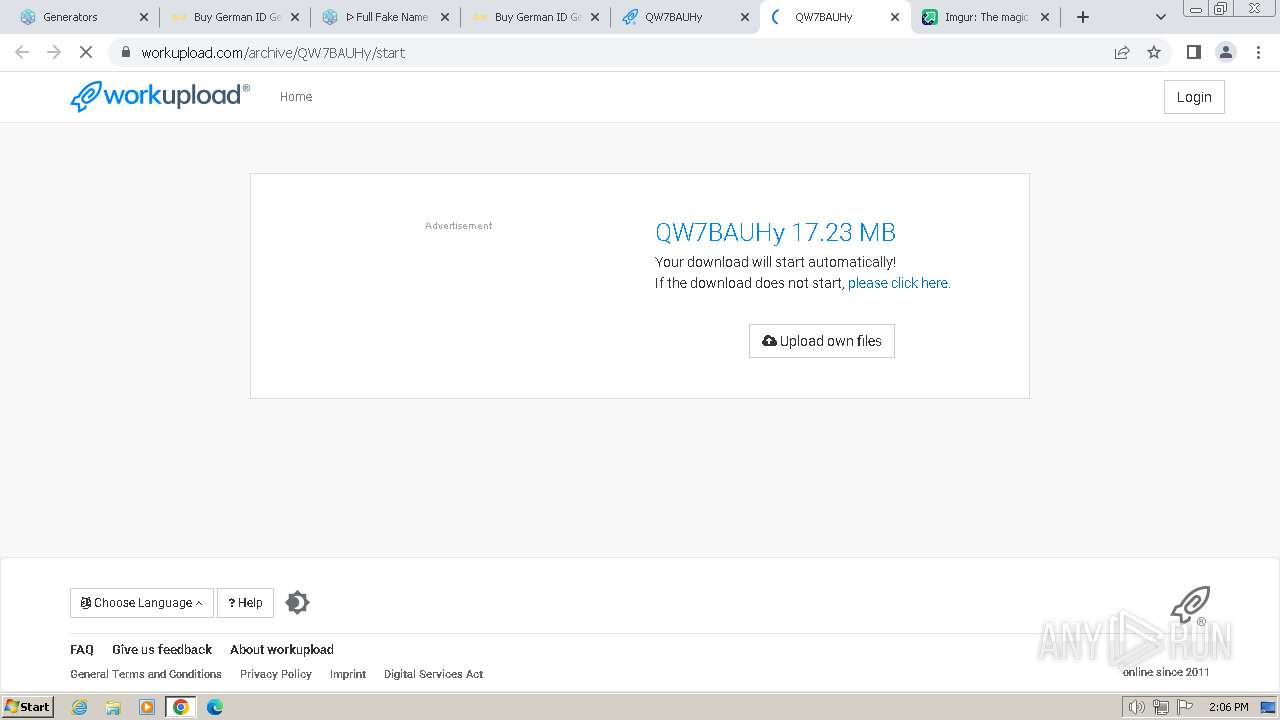Open Privacy Policy link

click(x=276, y=674)
